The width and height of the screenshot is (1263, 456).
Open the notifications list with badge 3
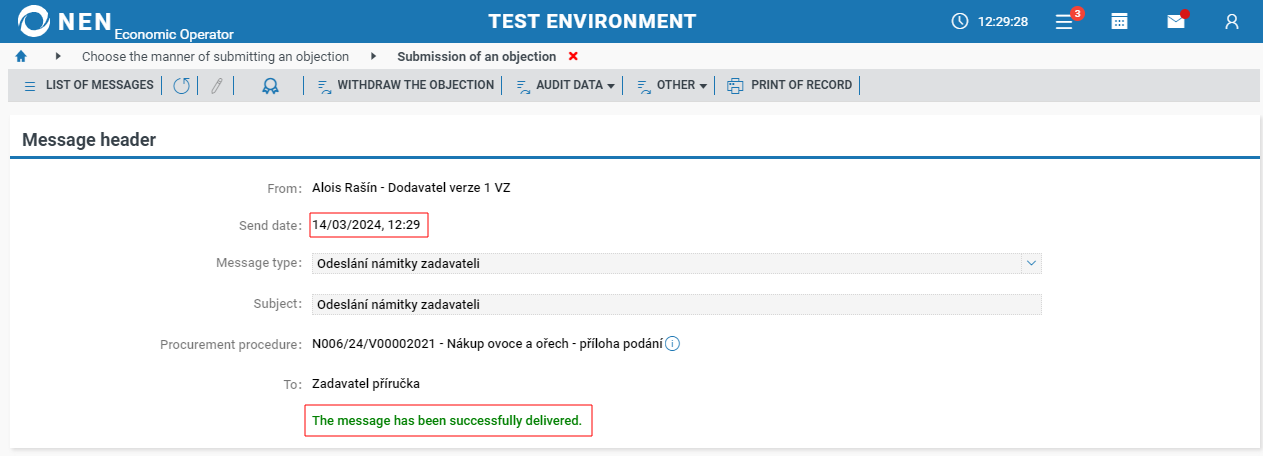tap(1066, 21)
